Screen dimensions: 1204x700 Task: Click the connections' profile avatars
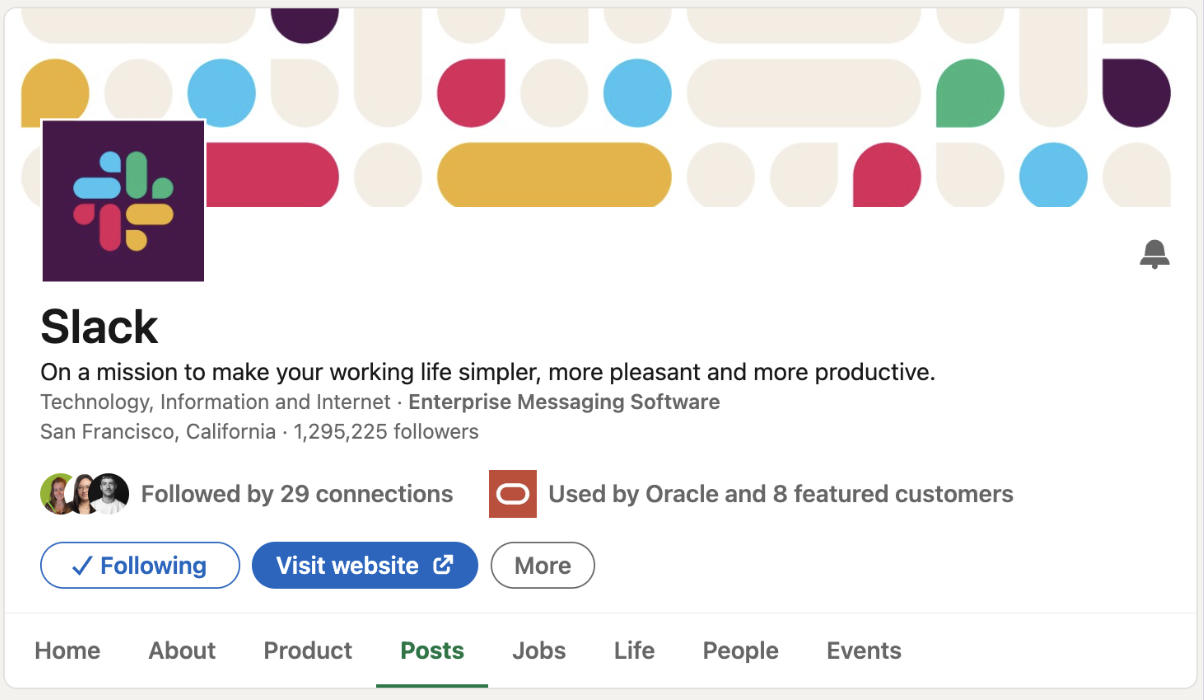click(x=85, y=494)
